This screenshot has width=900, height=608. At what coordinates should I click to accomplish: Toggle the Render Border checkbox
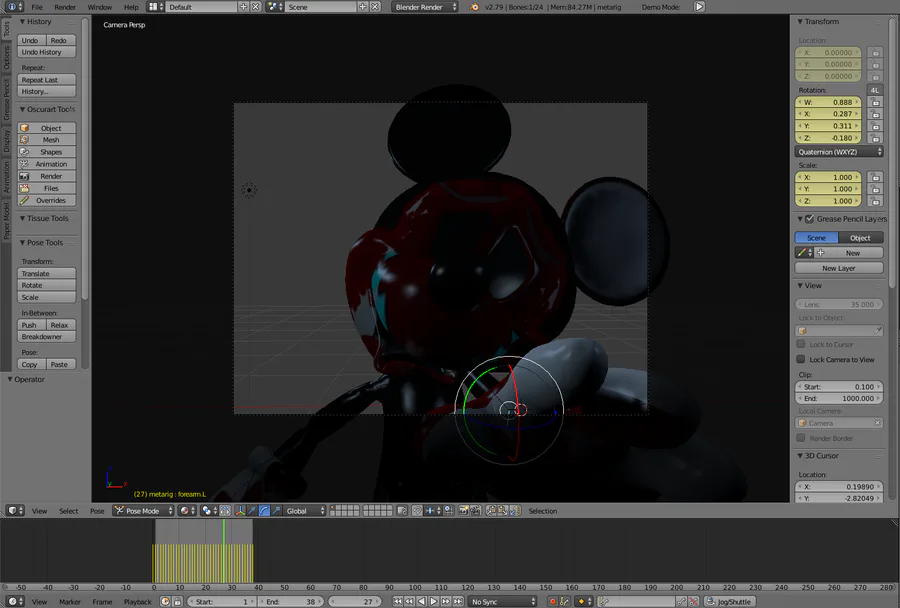click(x=801, y=438)
